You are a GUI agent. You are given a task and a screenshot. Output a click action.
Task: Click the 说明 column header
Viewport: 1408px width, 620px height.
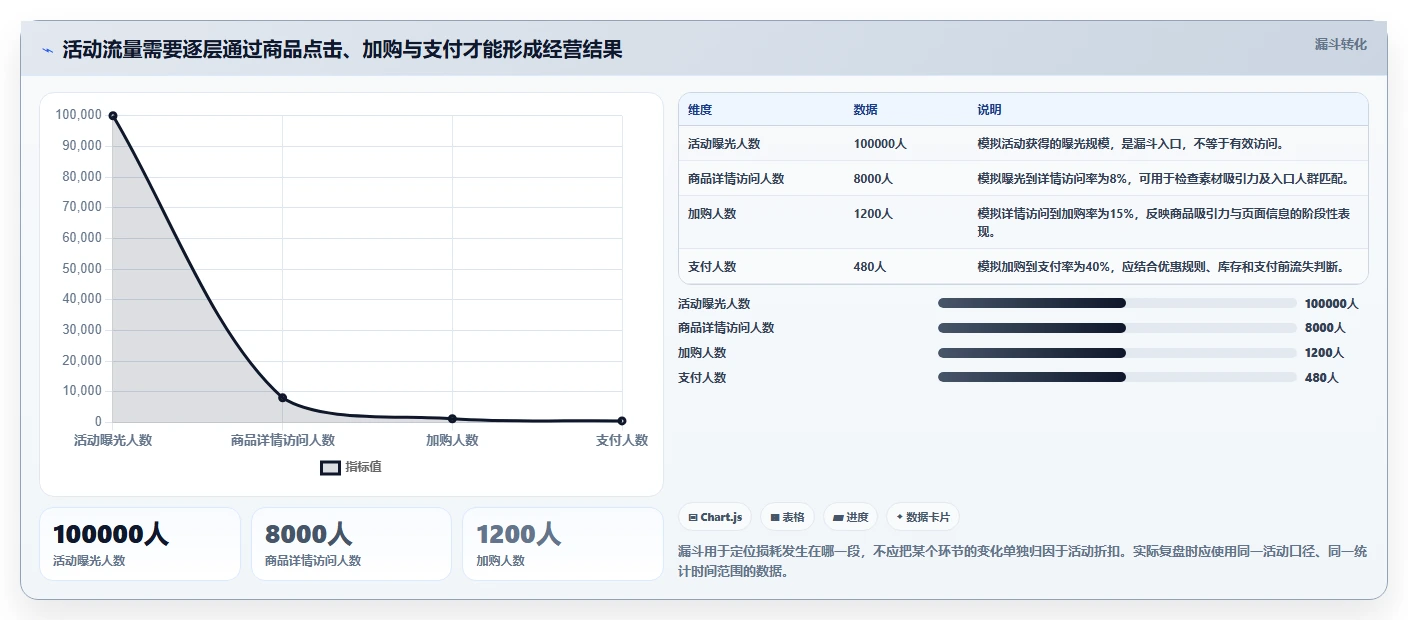point(989,110)
